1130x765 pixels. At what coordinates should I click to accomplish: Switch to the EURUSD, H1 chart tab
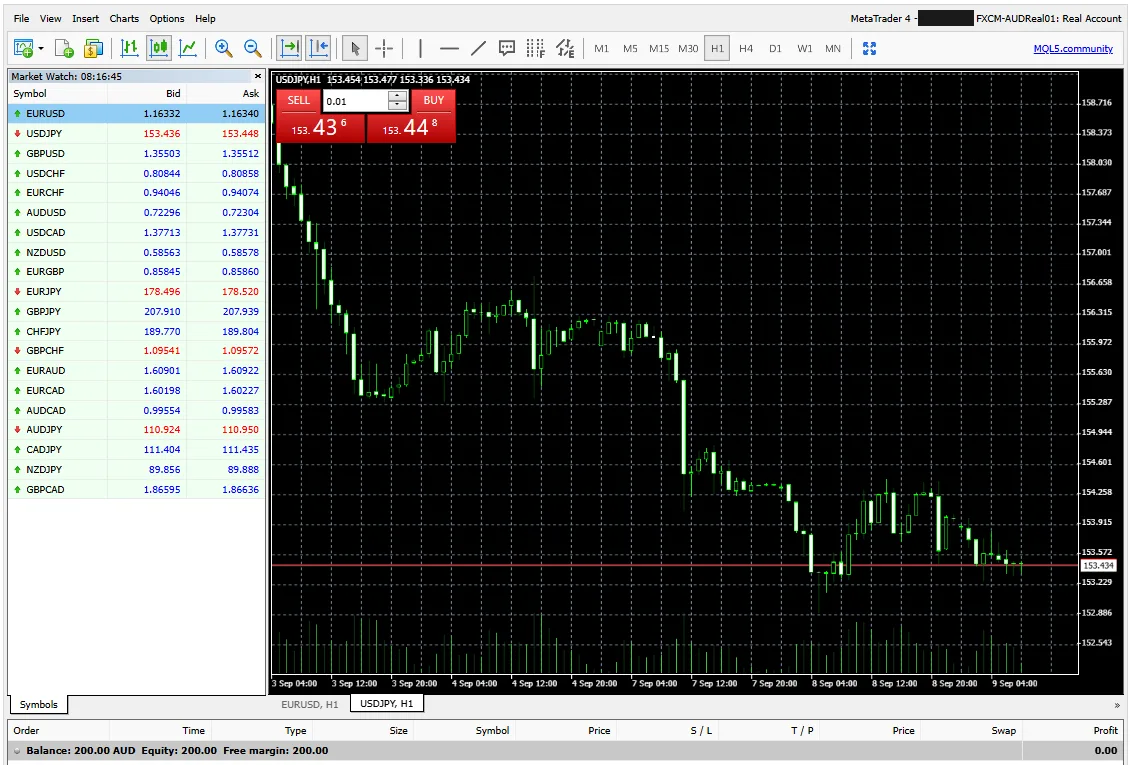(309, 704)
